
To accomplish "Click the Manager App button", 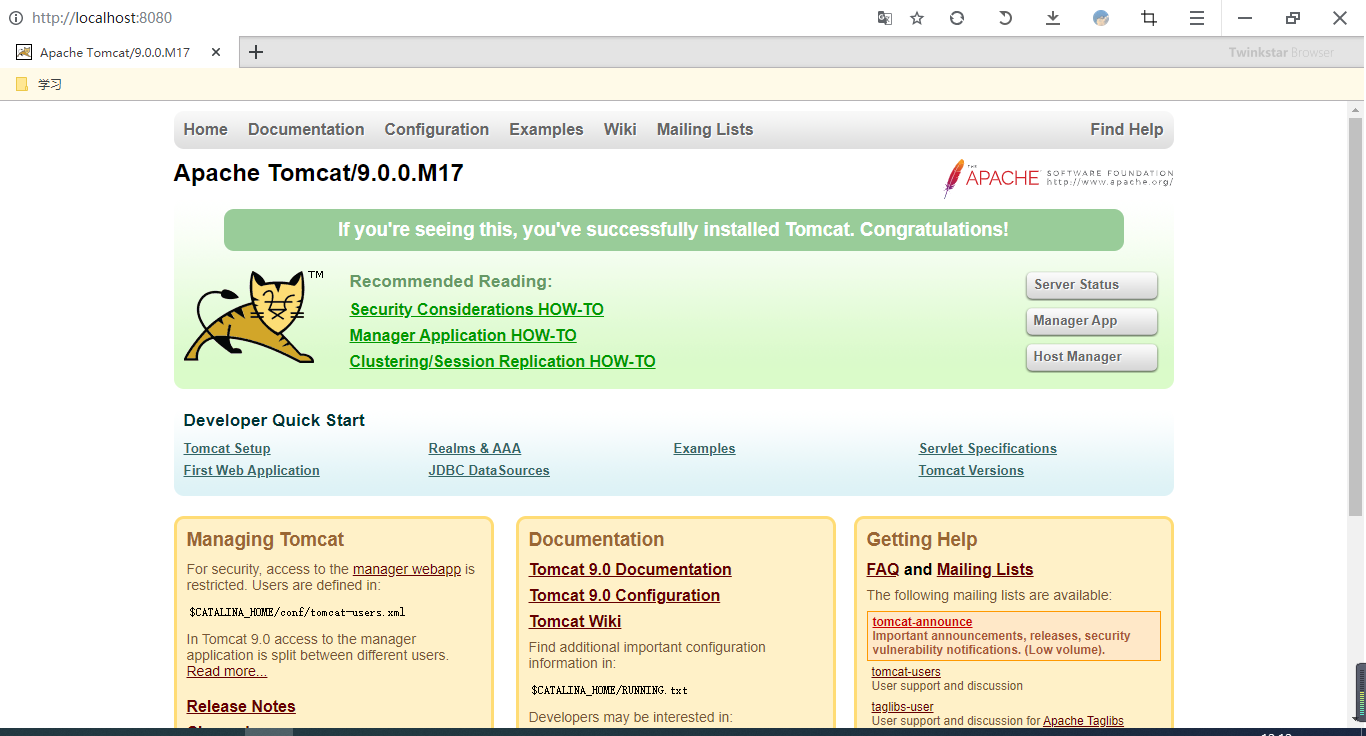I will (1092, 321).
